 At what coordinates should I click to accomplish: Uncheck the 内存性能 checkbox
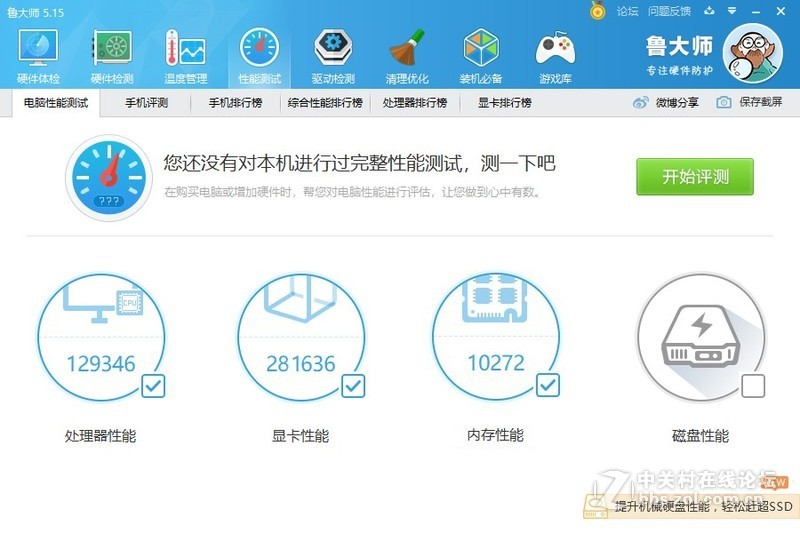tap(548, 385)
